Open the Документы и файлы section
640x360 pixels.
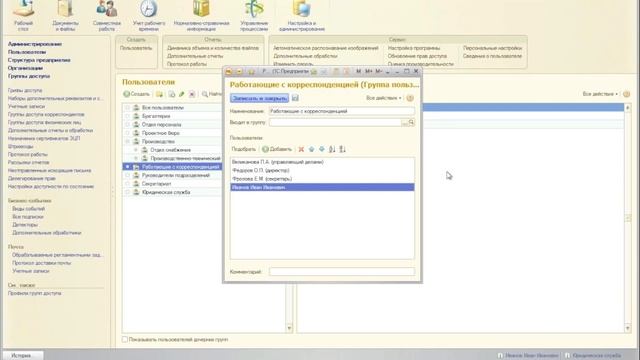tap(65, 16)
